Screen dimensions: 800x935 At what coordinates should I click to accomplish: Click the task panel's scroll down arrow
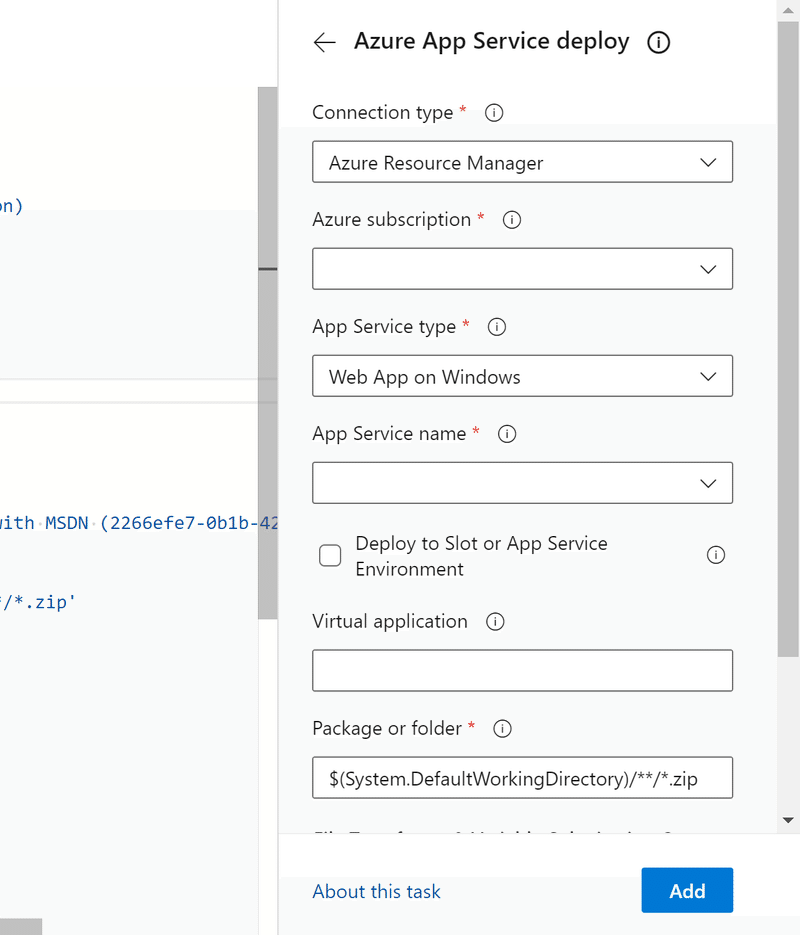[x=788, y=820]
